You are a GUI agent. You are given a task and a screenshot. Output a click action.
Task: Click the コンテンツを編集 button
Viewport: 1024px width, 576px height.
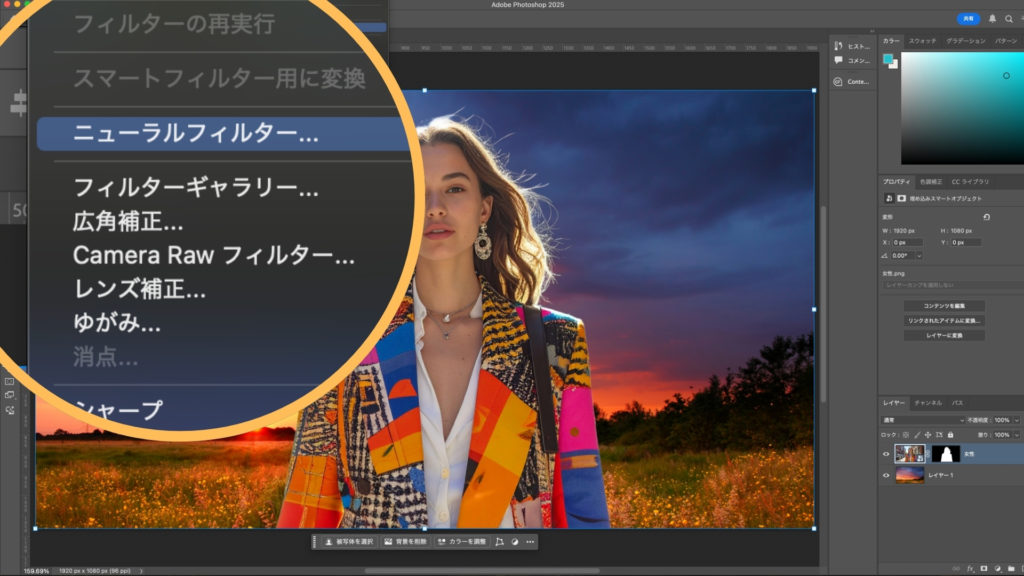pos(944,306)
